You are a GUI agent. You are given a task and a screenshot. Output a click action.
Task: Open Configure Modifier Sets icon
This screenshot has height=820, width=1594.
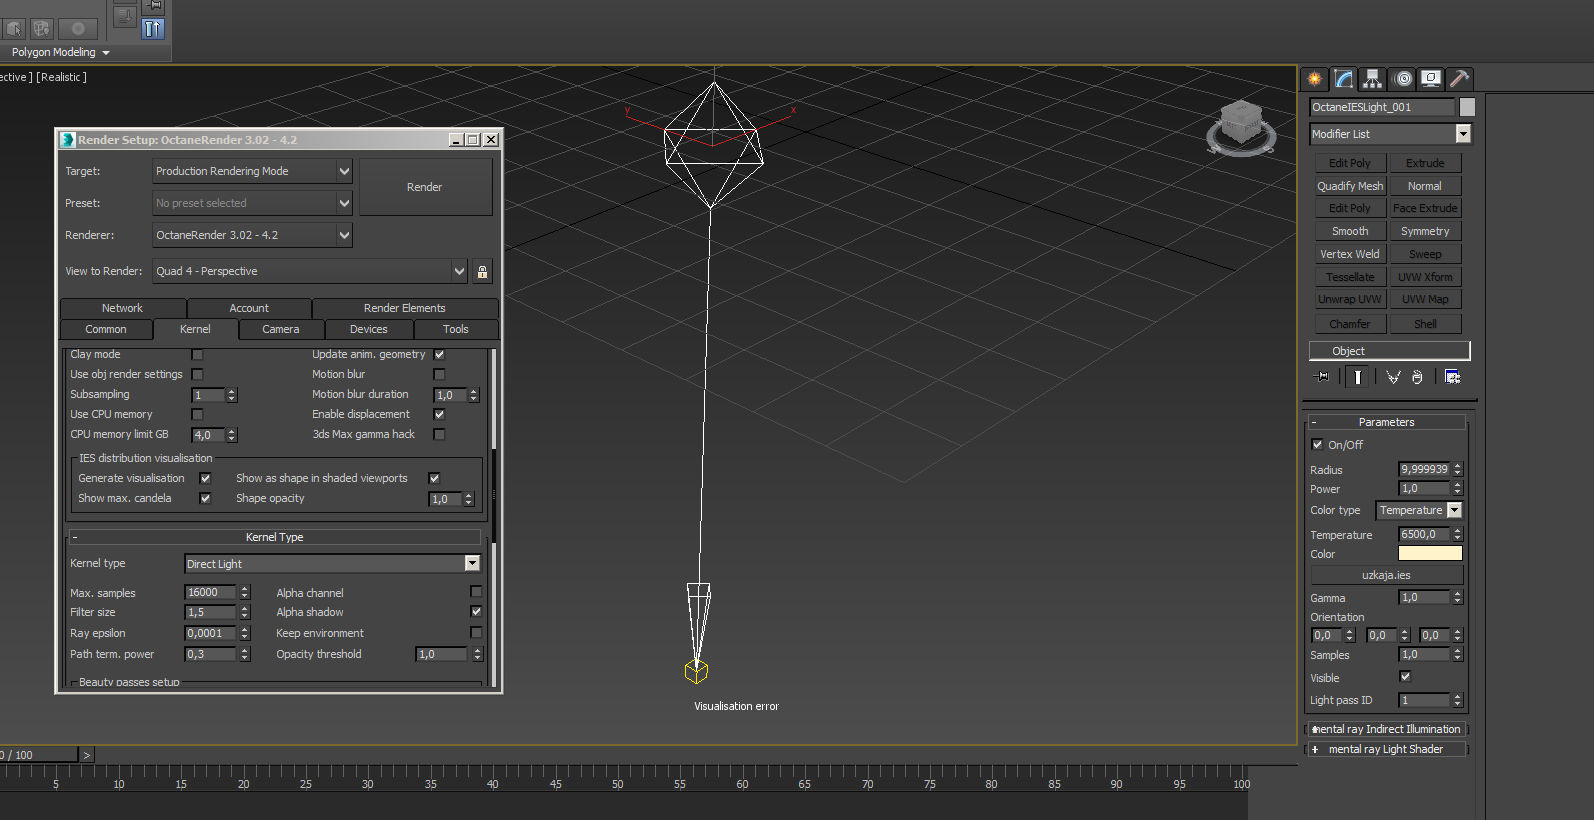(1452, 377)
